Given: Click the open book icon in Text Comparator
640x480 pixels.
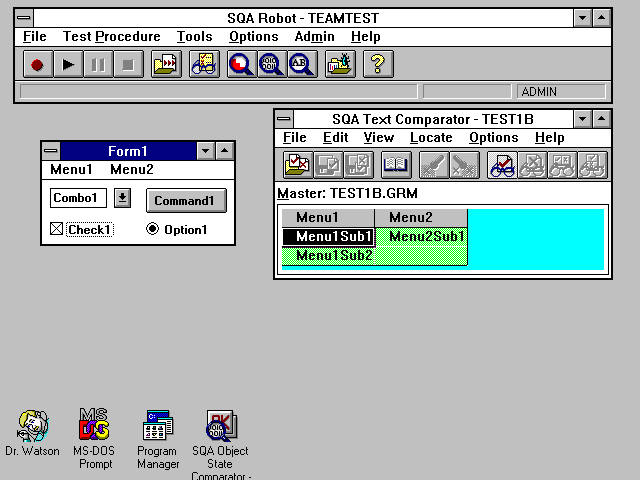Looking at the screenshot, I should click(x=396, y=165).
